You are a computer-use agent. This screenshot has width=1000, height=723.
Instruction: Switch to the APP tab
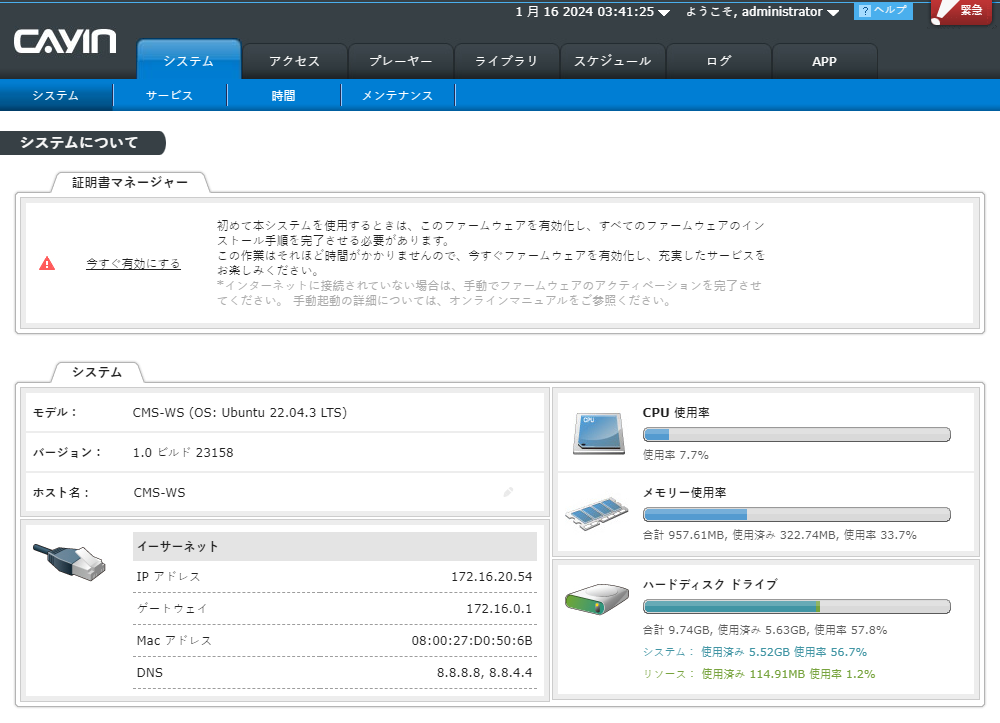point(825,61)
